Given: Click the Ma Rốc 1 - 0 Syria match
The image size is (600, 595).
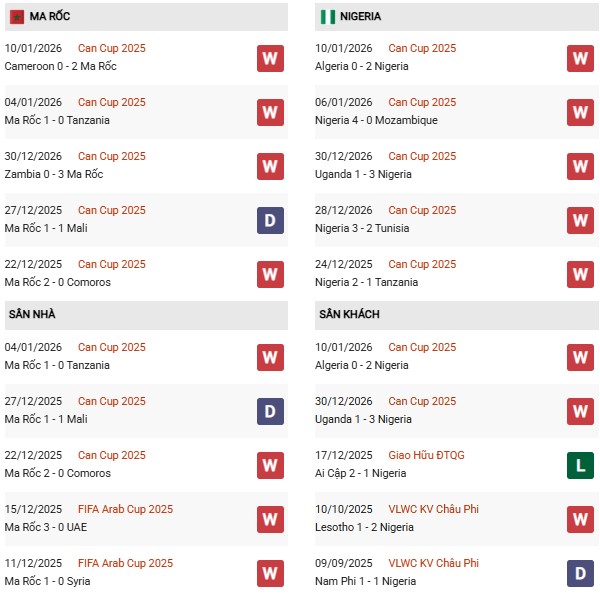Looking at the screenshot, I should (49, 581).
